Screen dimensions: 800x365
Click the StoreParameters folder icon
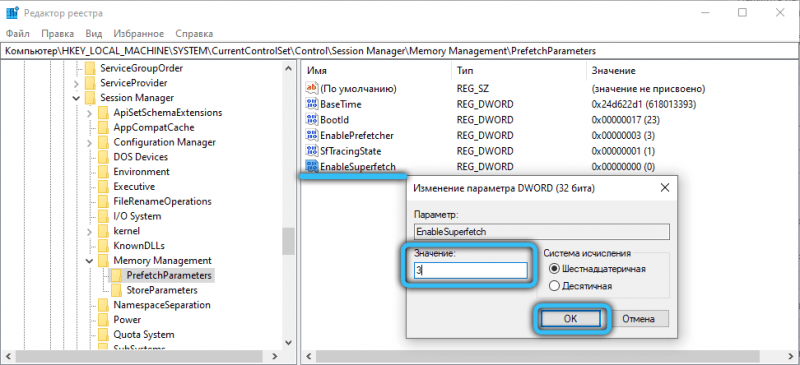tap(117, 290)
